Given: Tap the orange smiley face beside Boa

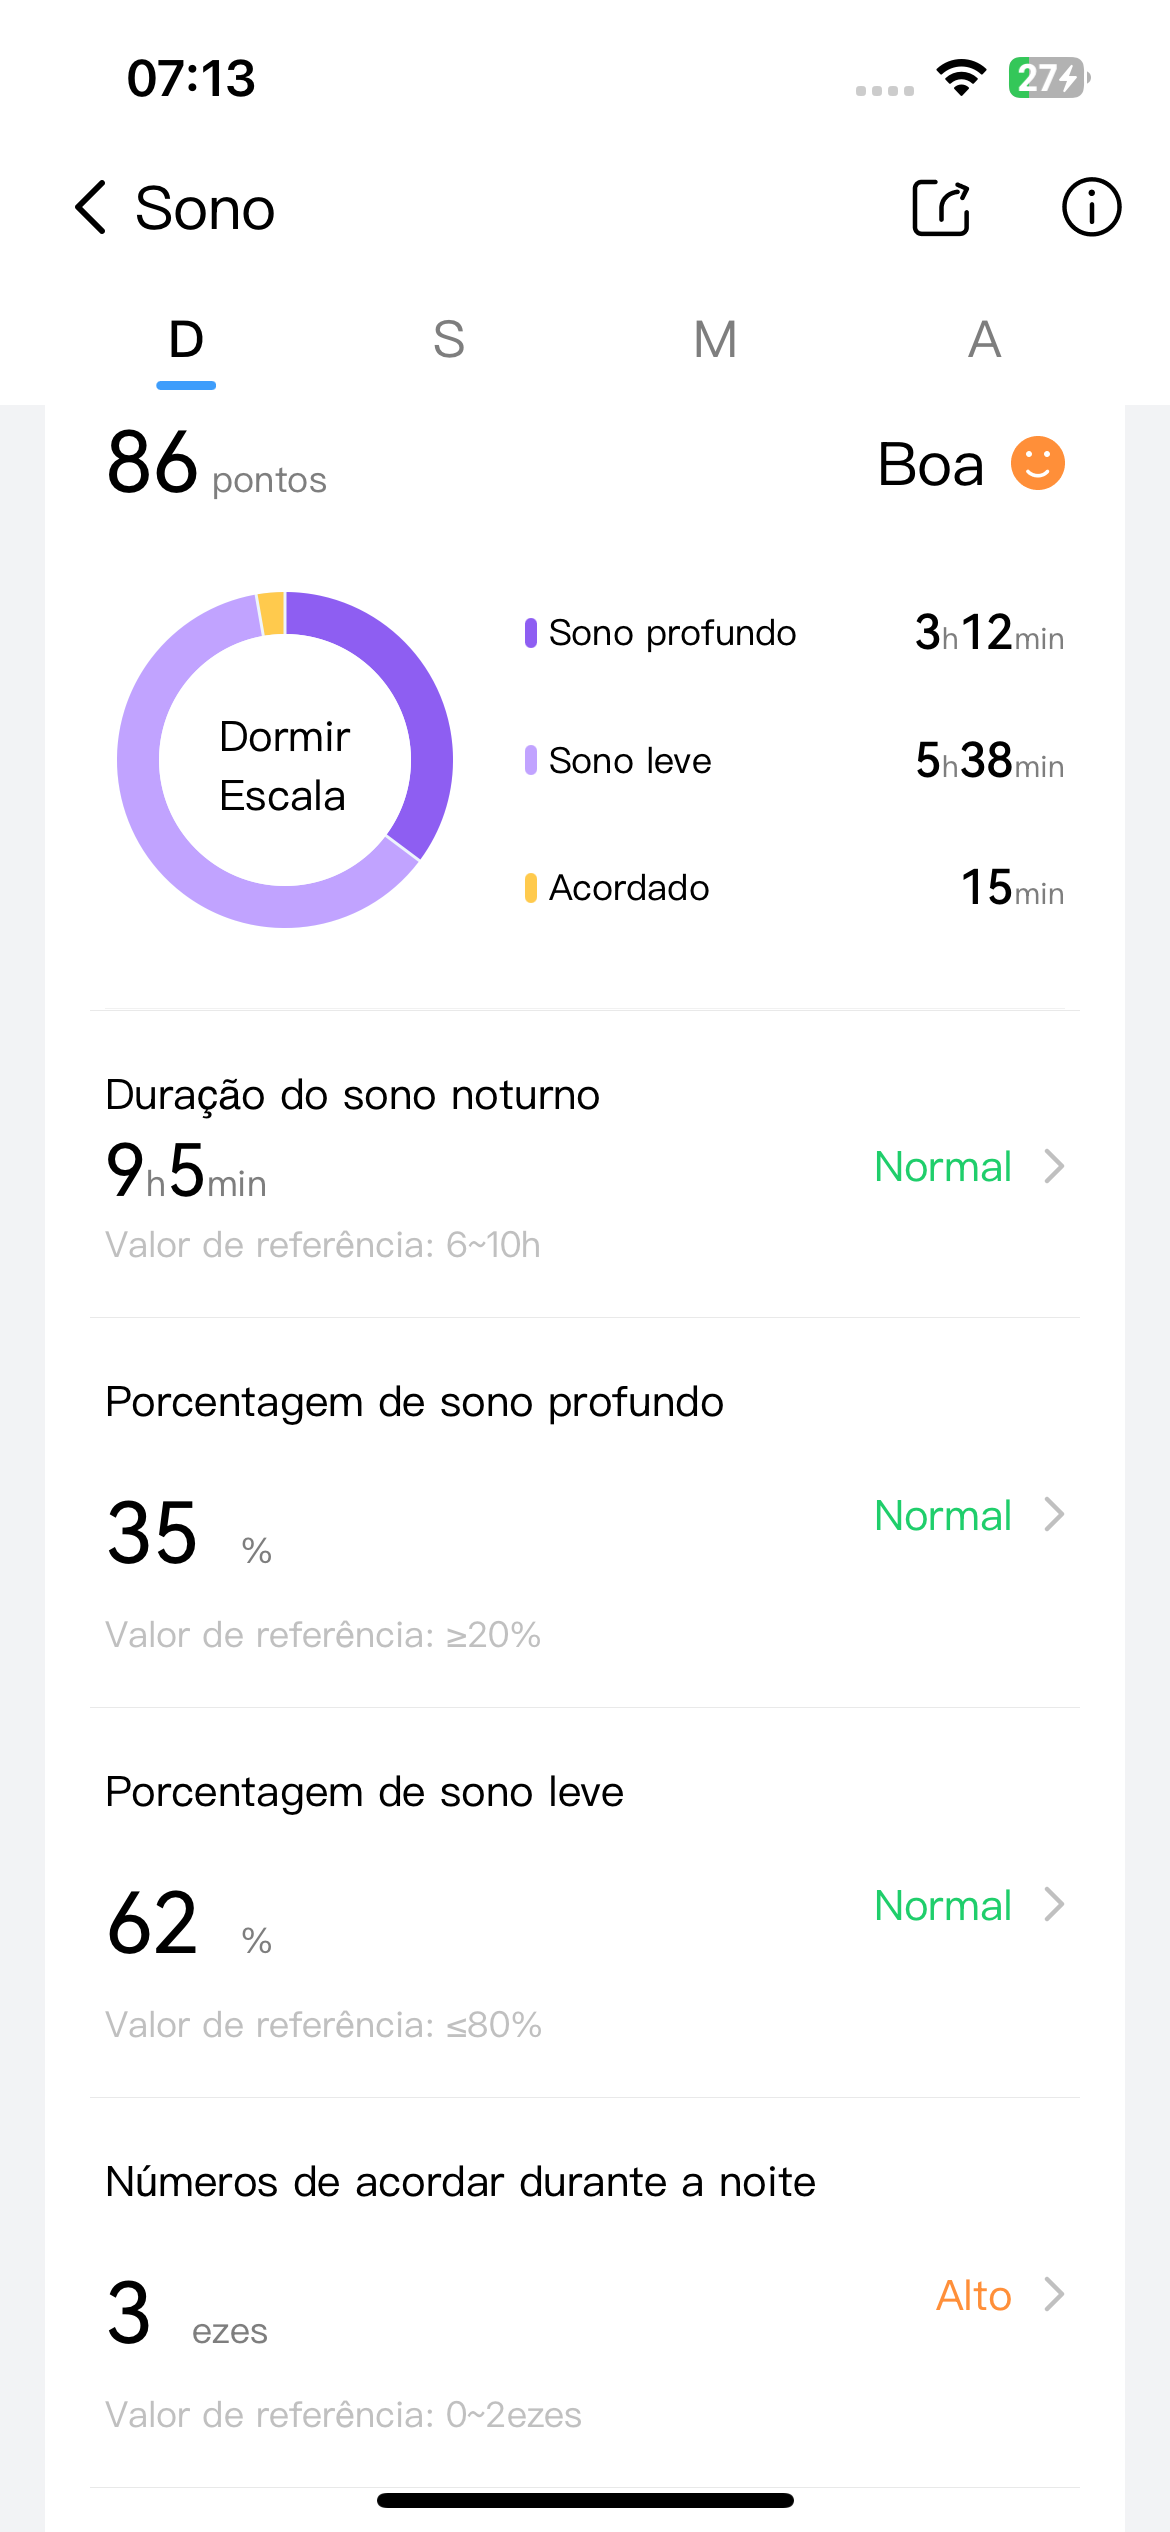Looking at the screenshot, I should click(x=1037, y=464).
